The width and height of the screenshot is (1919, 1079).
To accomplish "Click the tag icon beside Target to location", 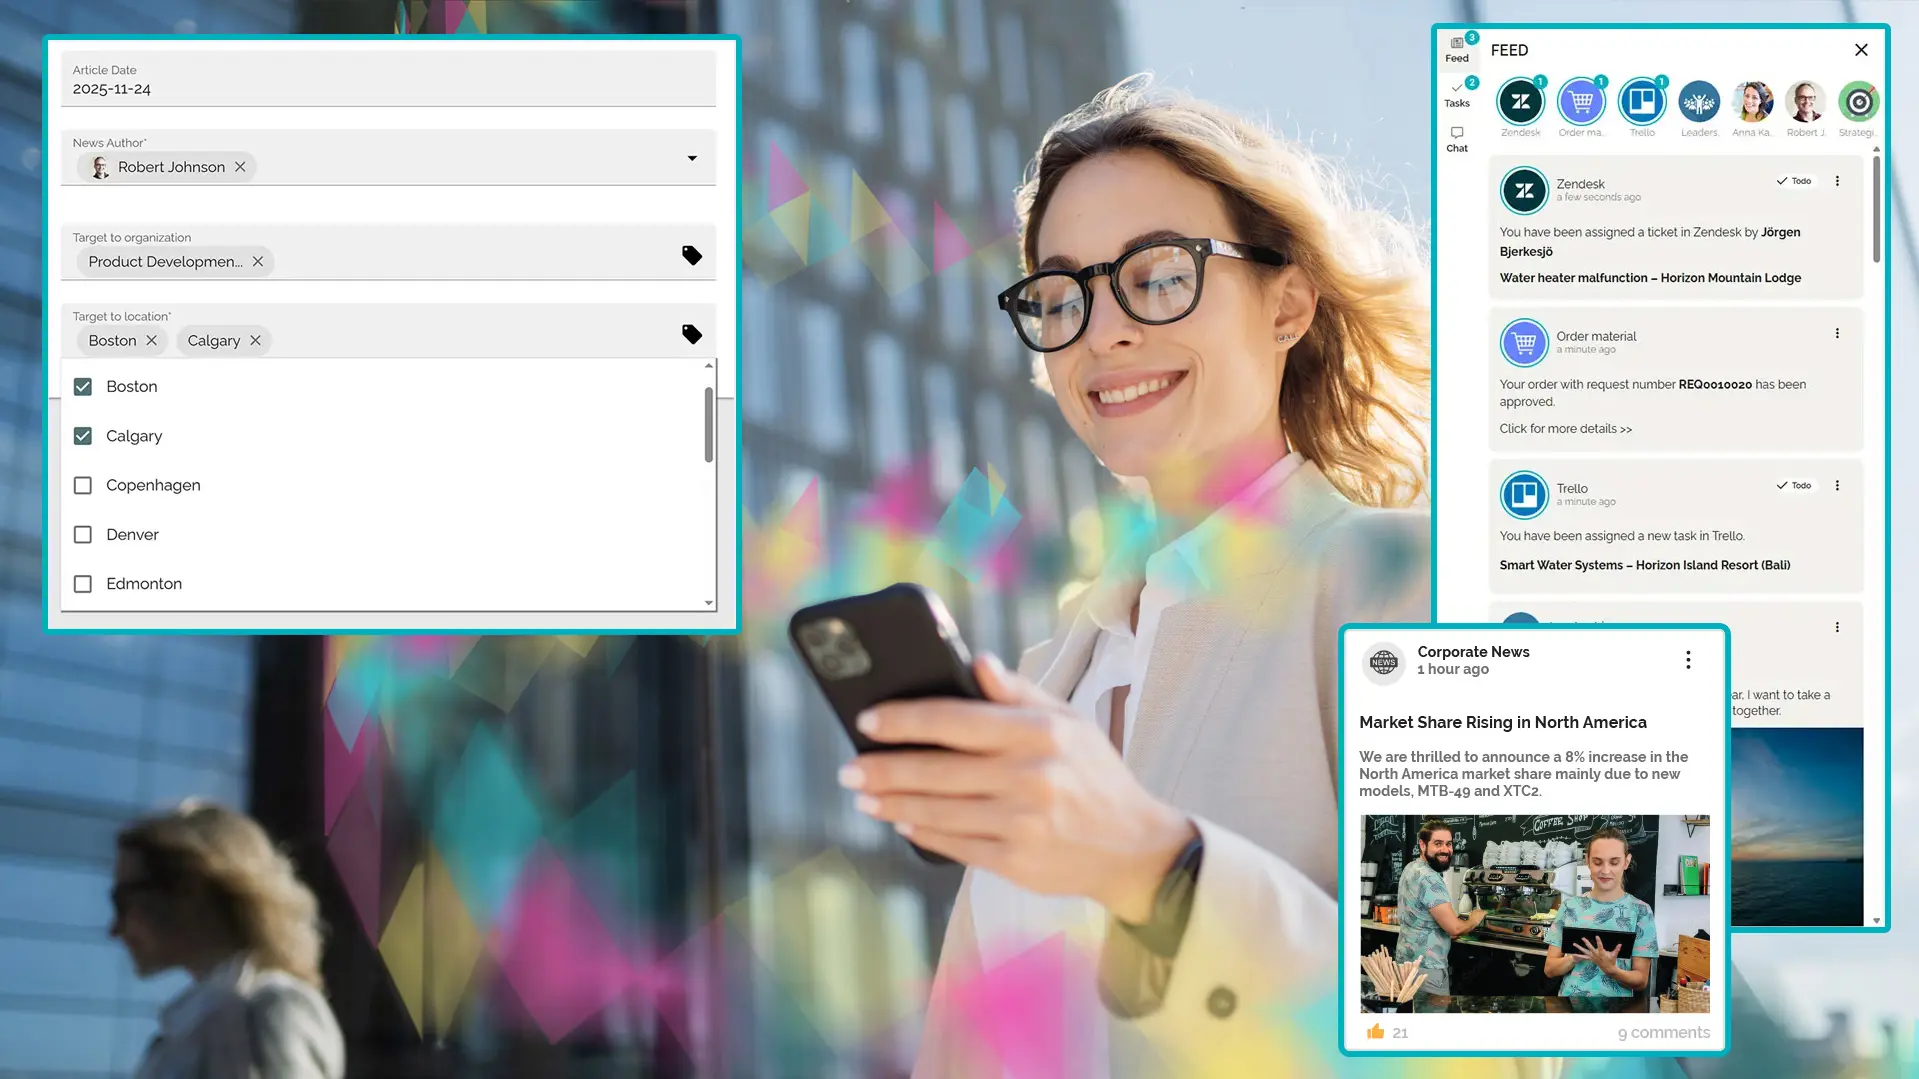I will [692, 334].
